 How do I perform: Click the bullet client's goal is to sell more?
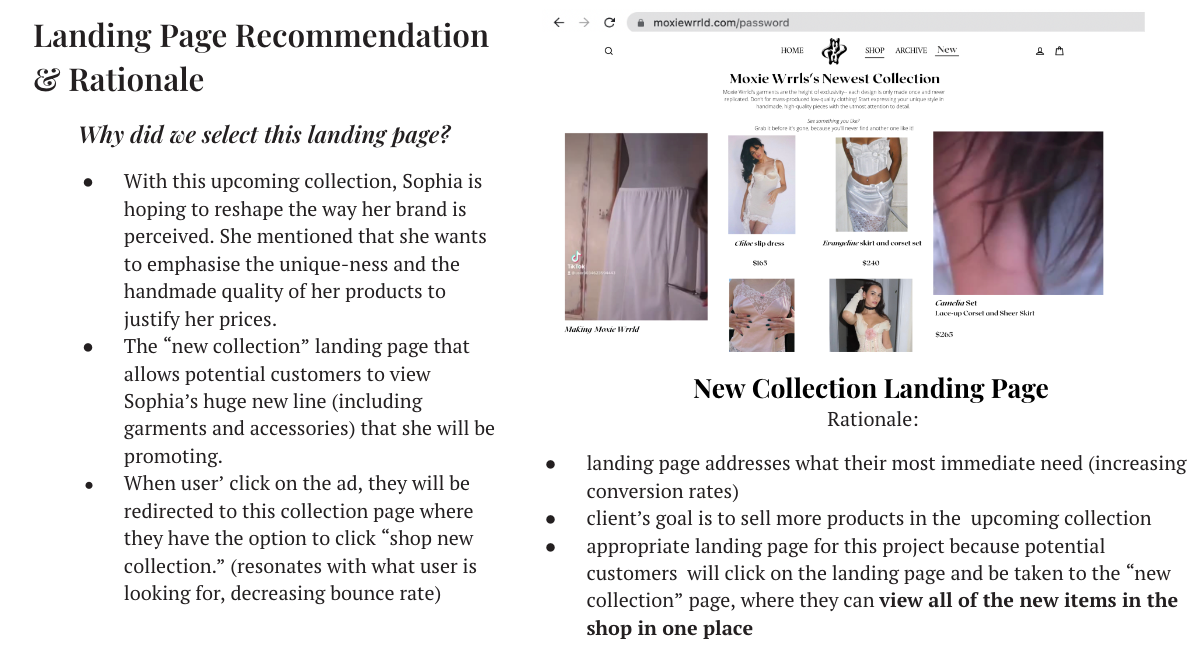[x=868, y=519]
